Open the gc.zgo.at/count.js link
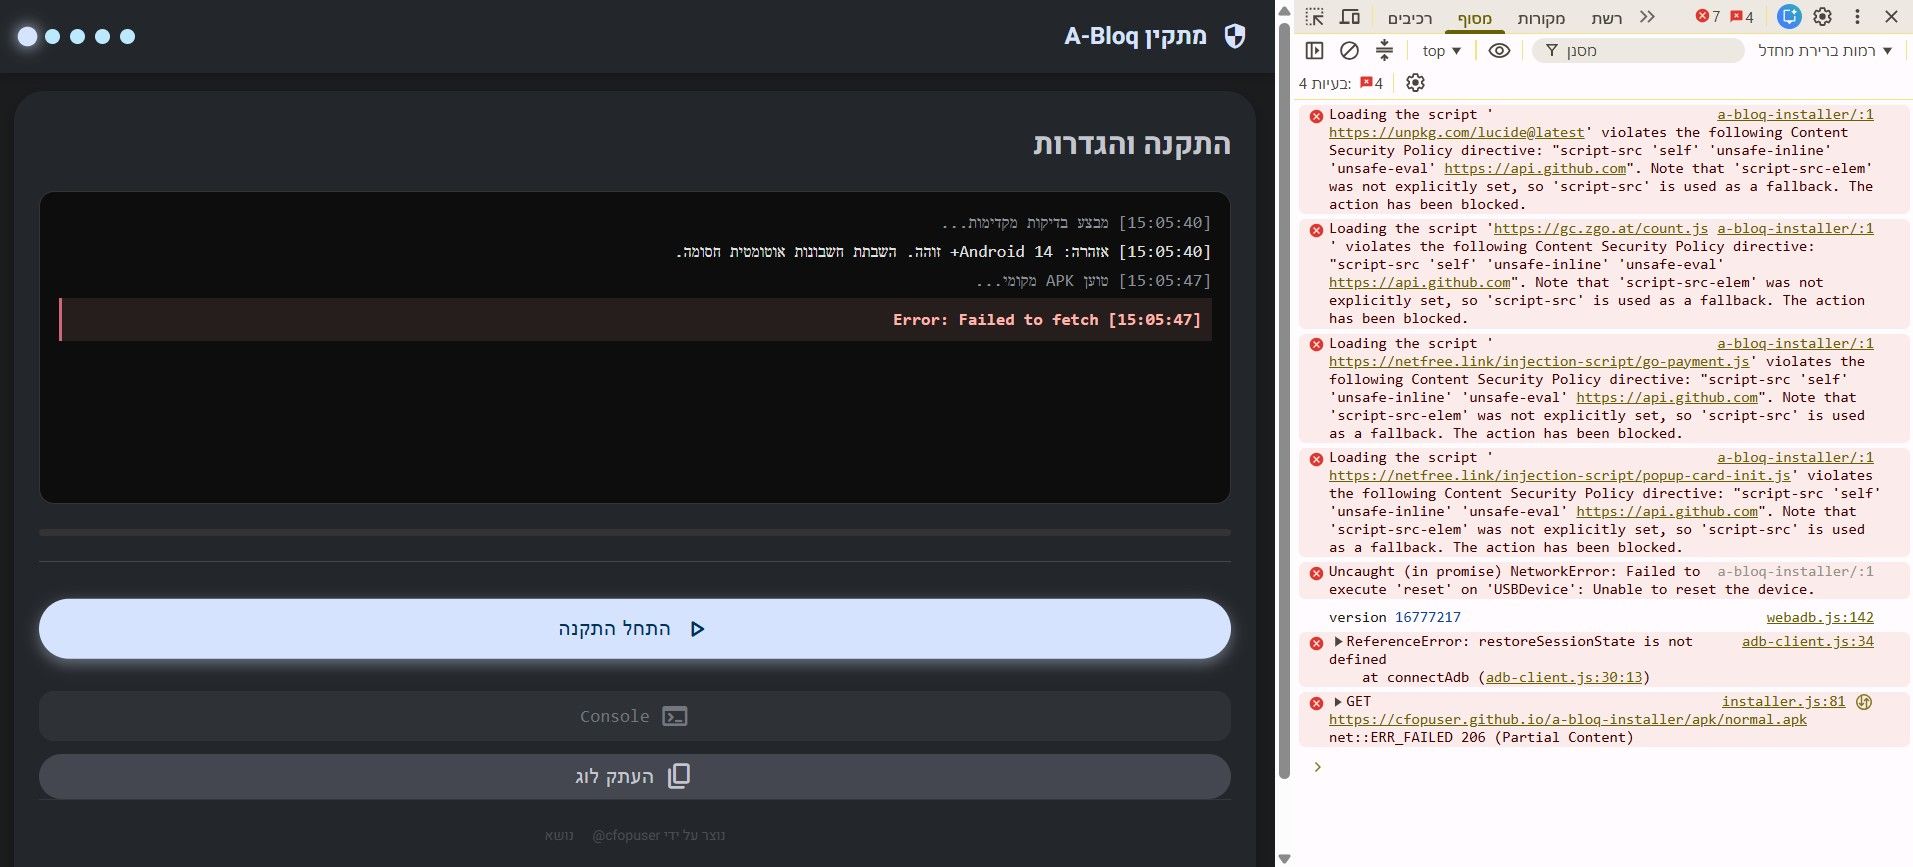The width and height of the screenshot is (1913, 867). (1600, 228)
